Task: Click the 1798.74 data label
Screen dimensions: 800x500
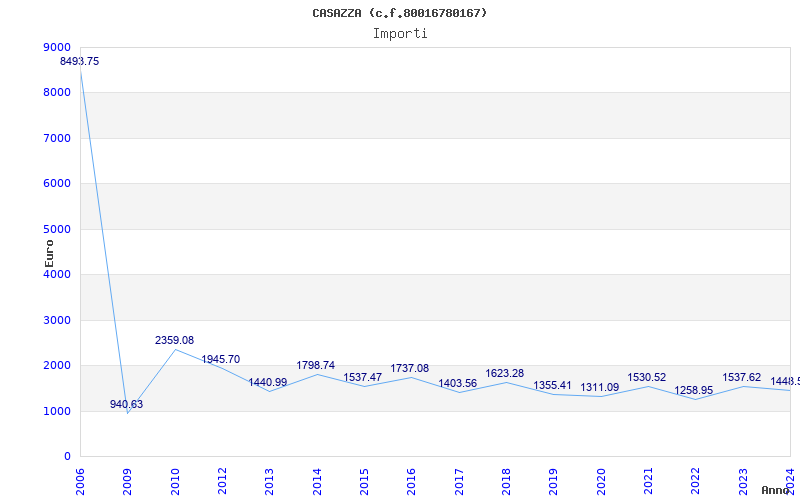Action: (316, 365)
